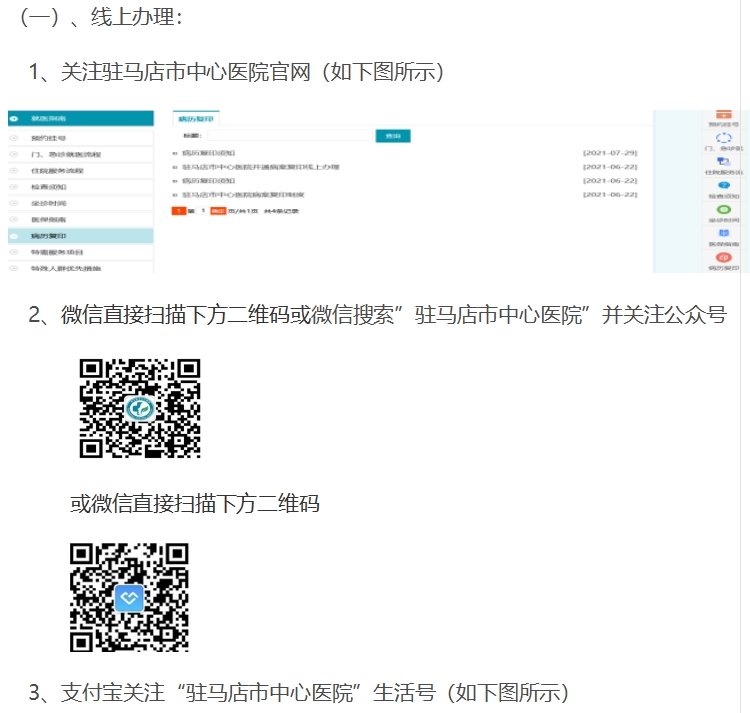Click the 标题 search input field
Screen dimensions: 750x713
tap(290, 136)
